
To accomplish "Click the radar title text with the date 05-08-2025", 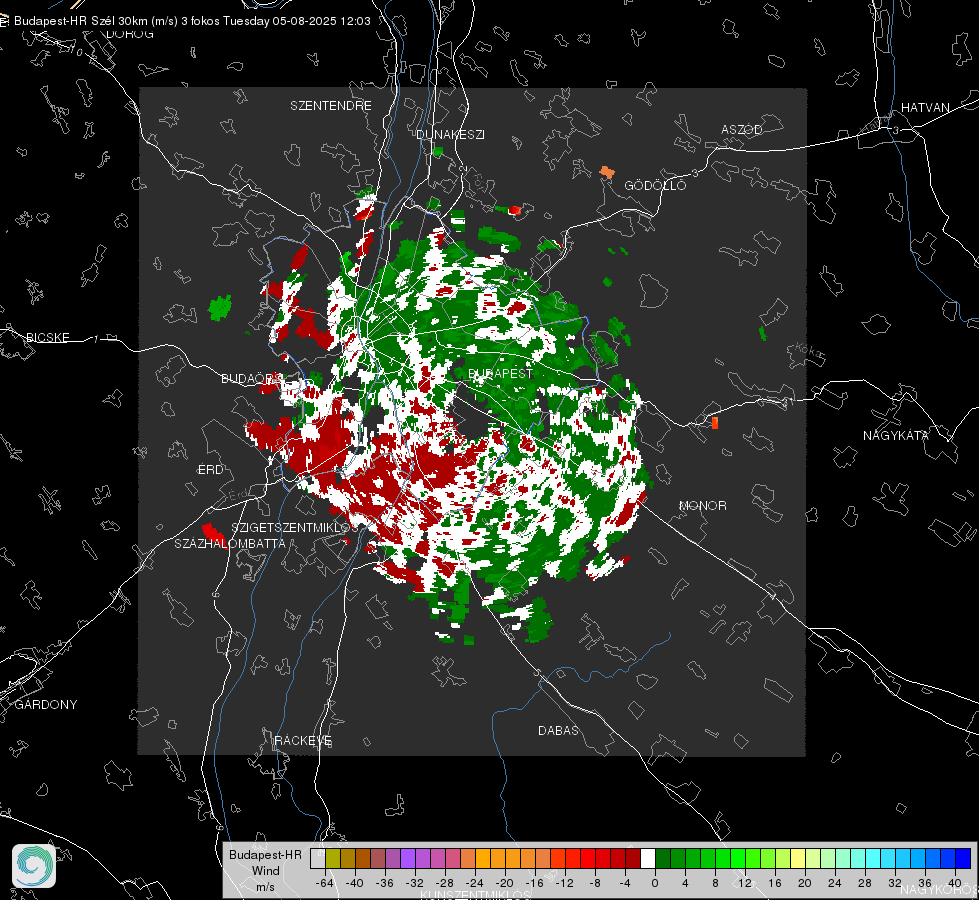I will 192,21.
